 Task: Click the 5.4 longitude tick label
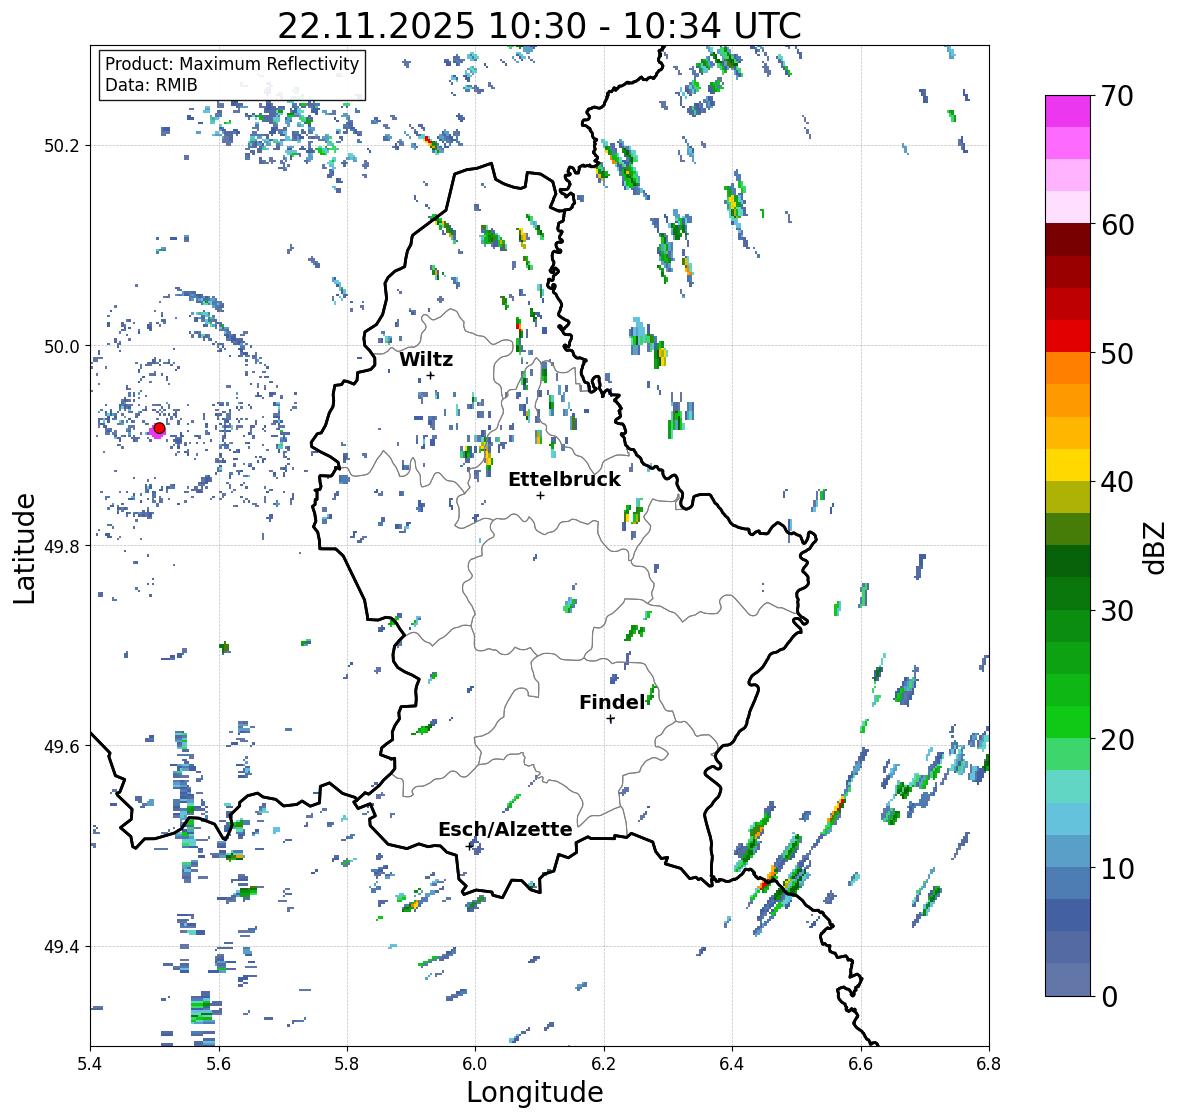coord(90,1063)
